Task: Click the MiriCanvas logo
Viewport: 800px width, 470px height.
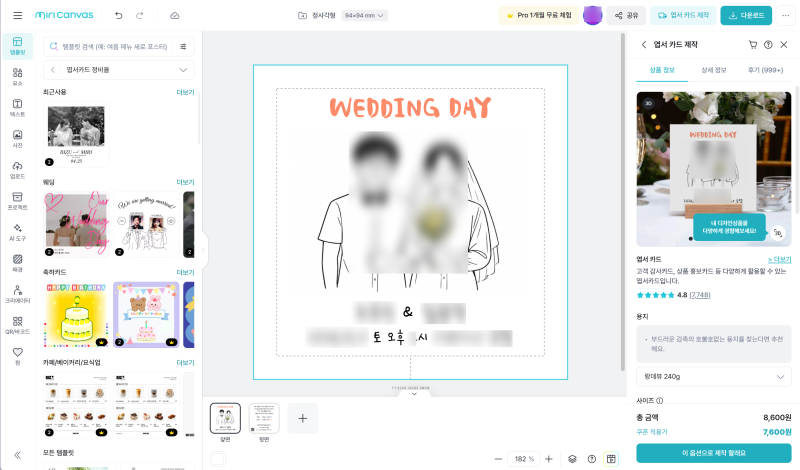Action: (64, 15)
